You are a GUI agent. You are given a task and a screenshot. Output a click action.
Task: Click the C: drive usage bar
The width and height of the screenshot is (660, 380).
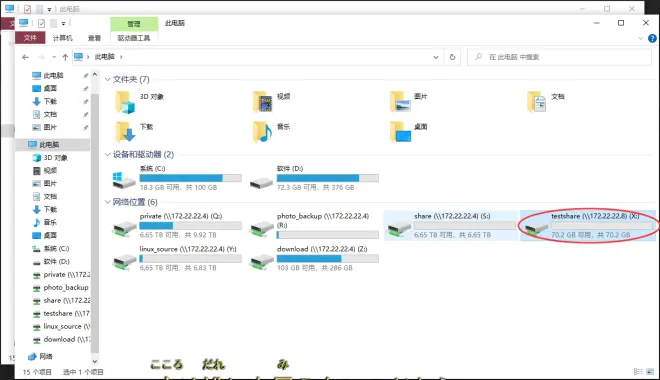(191, 178)
